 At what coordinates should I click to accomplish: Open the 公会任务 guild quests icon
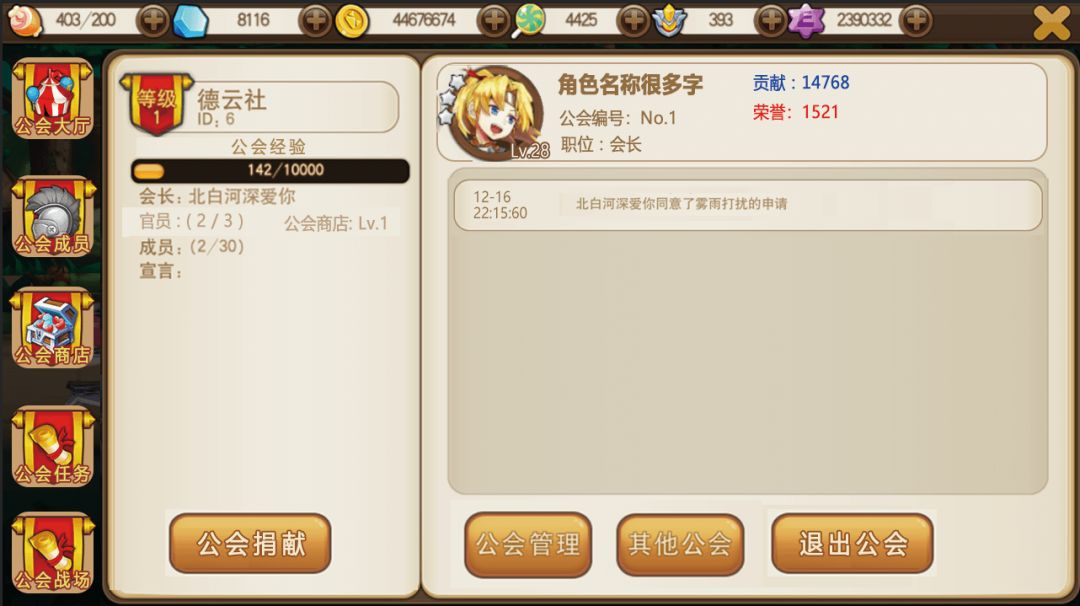pos(52,447)
